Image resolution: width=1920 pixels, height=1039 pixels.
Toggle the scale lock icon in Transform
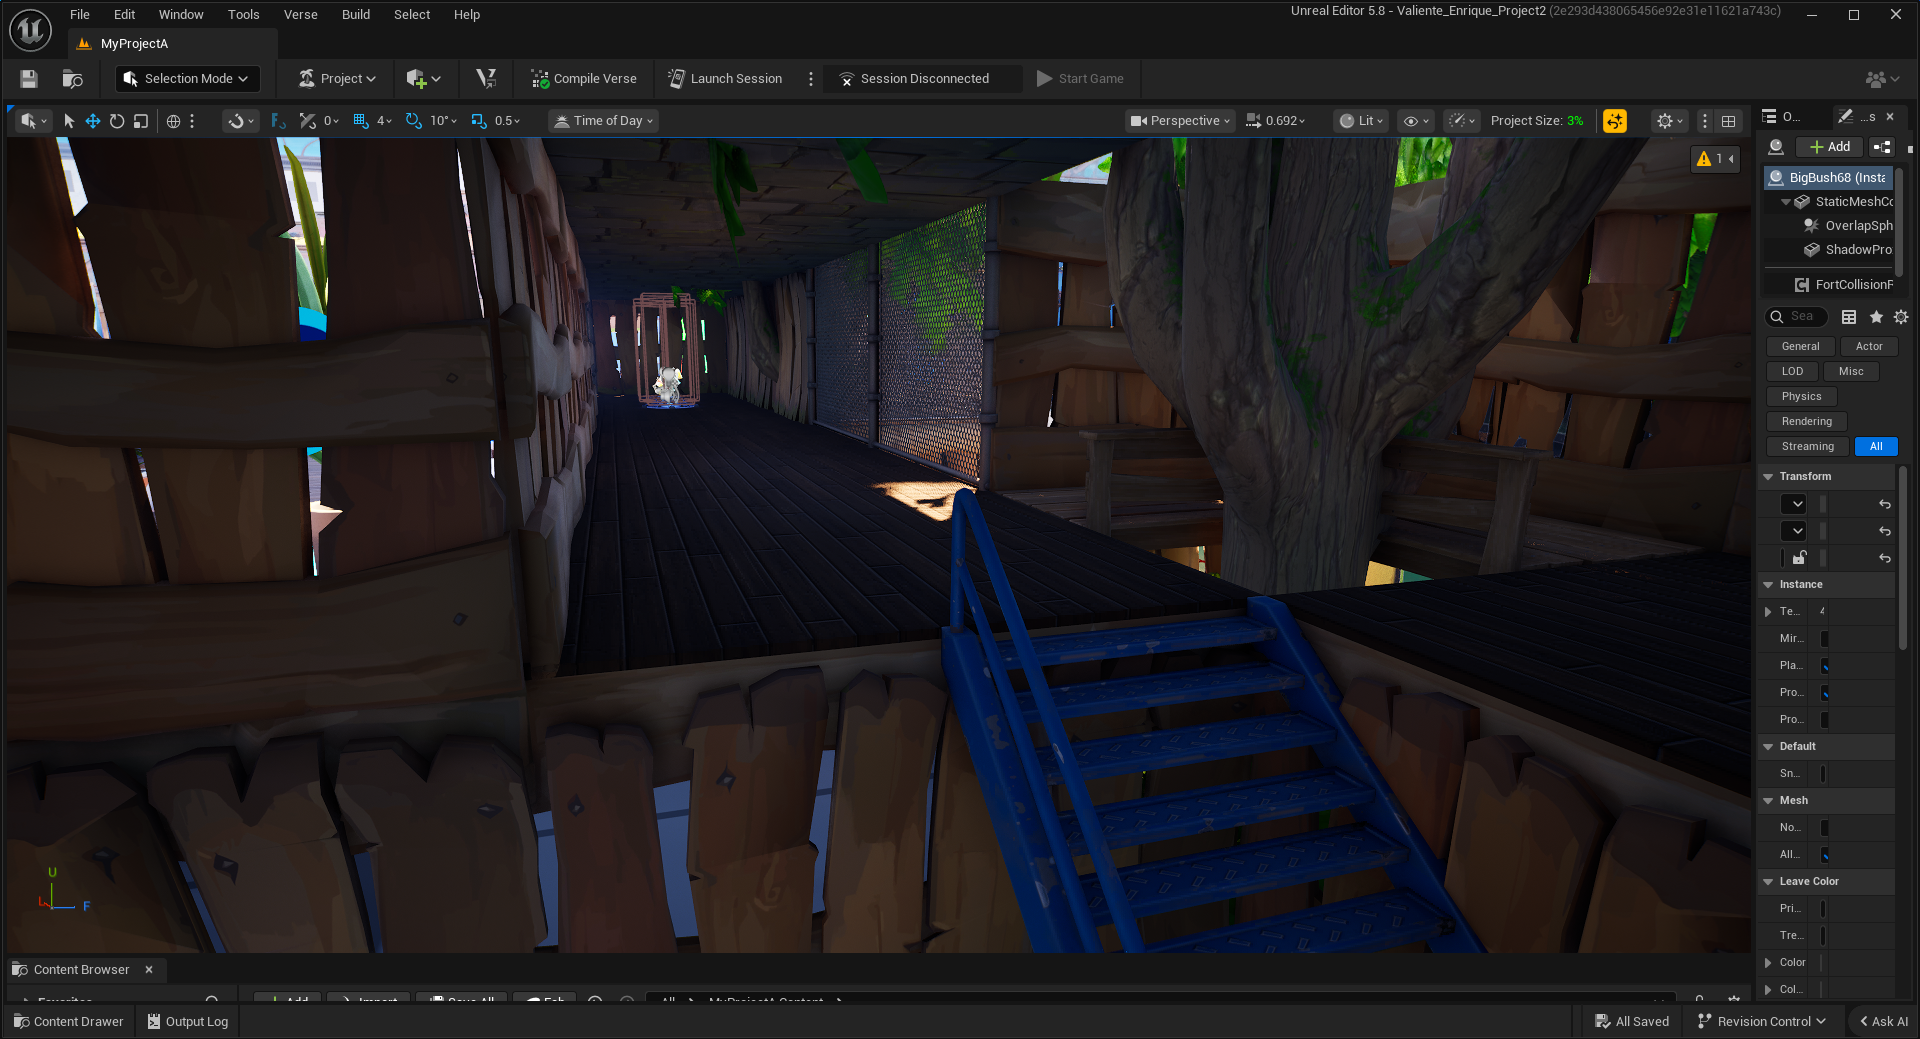[1799, 558]
